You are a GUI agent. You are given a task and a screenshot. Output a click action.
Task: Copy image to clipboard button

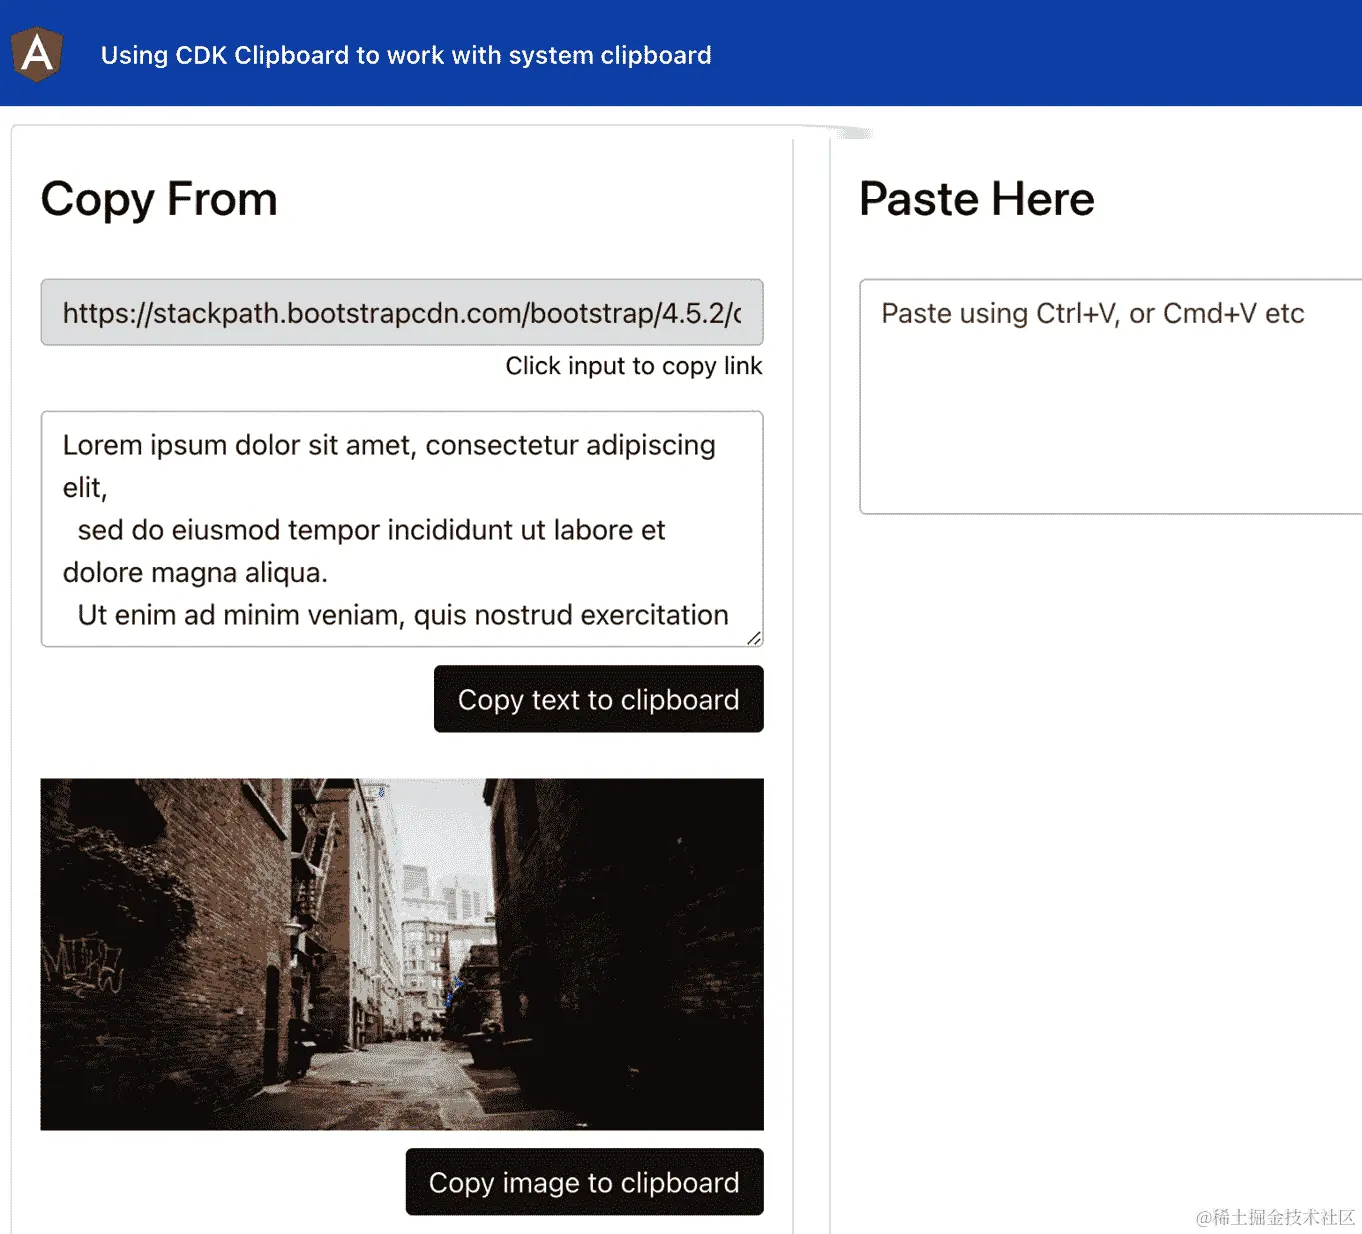tap(585, 1182)
